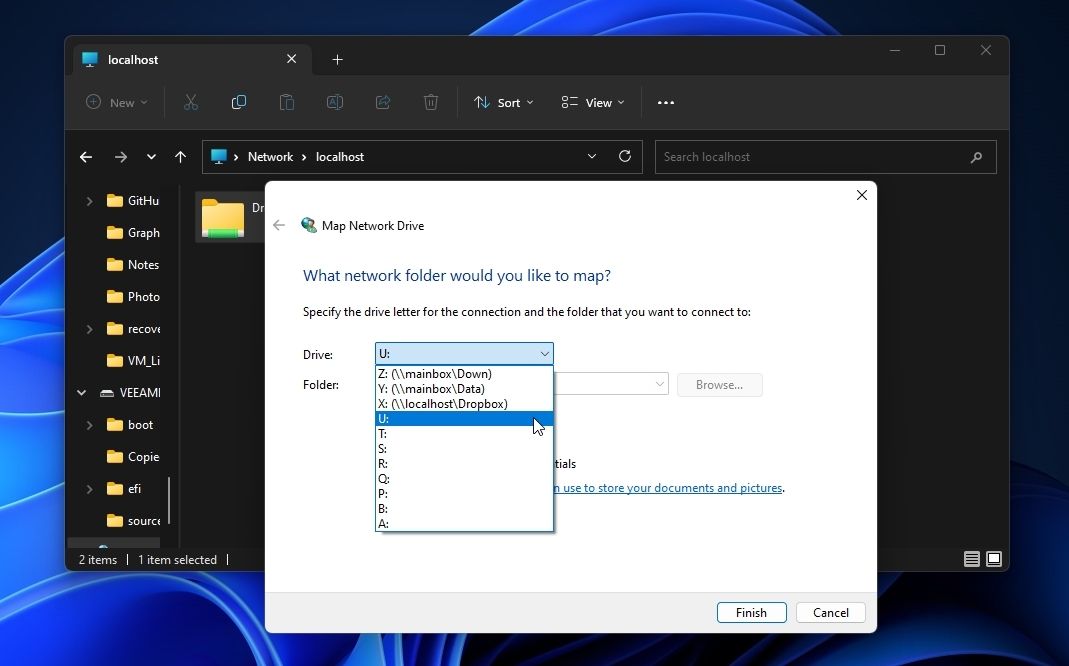The height and width of the screenshot is (666, 1069).
Task: Switch to details view in the status bar
Action: [x=971, y=559]
